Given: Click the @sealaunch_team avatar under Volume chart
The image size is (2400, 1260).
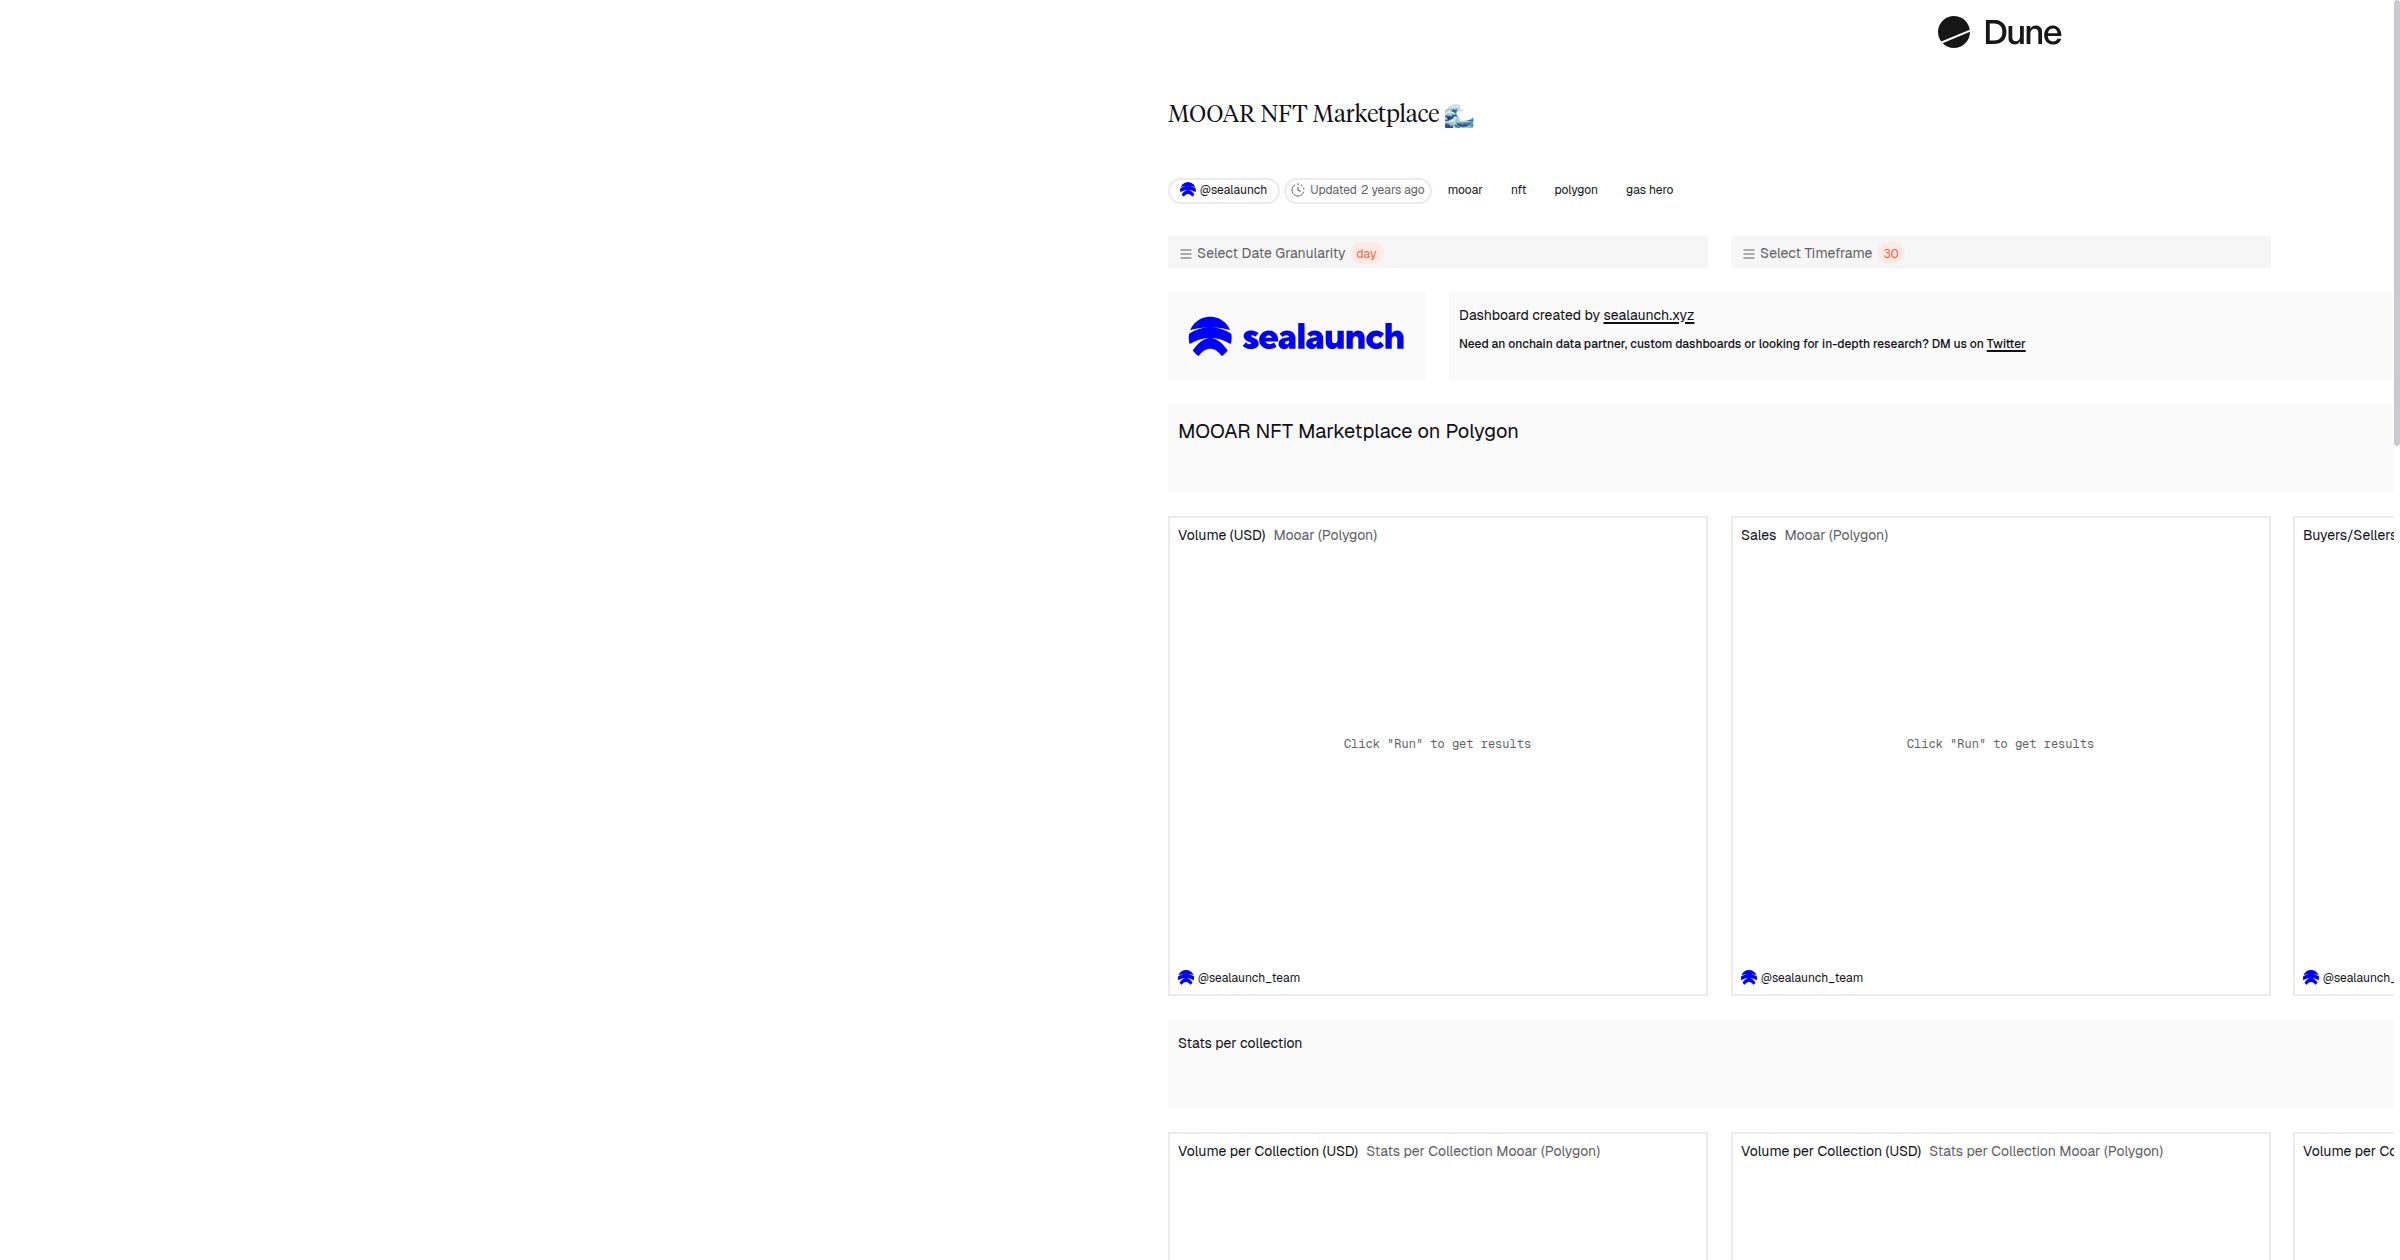Looking at the screenshot, I should pyautogui.click(x=1186, y=977).
